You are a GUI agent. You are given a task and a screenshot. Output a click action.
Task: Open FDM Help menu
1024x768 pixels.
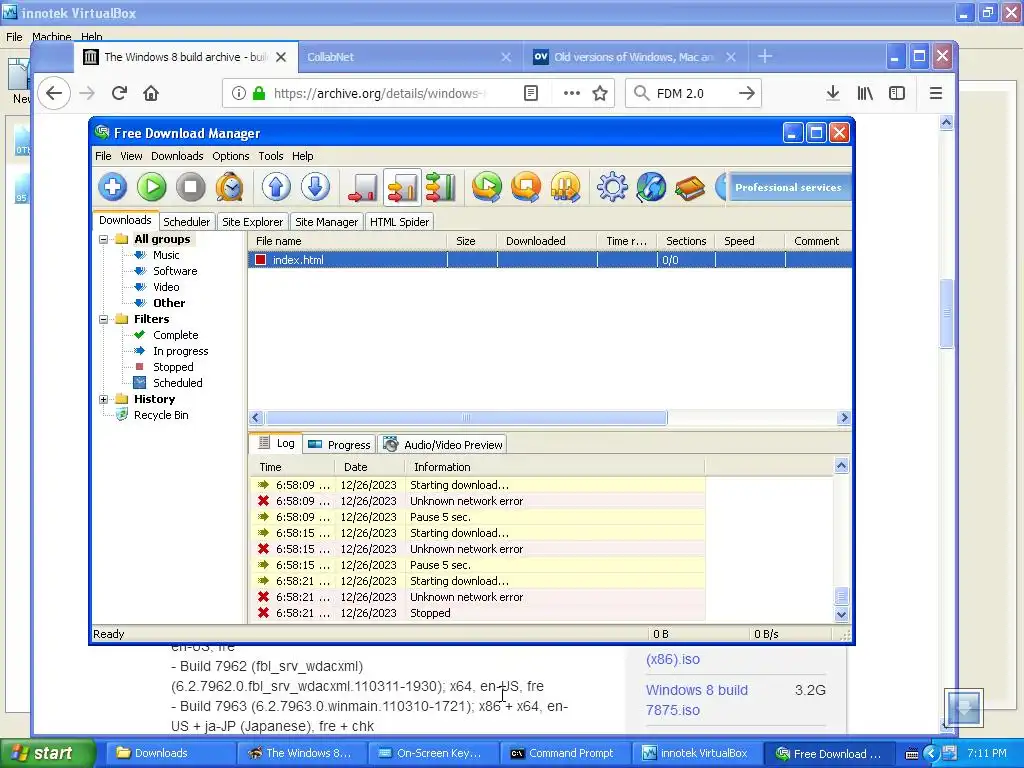[302, 156]
